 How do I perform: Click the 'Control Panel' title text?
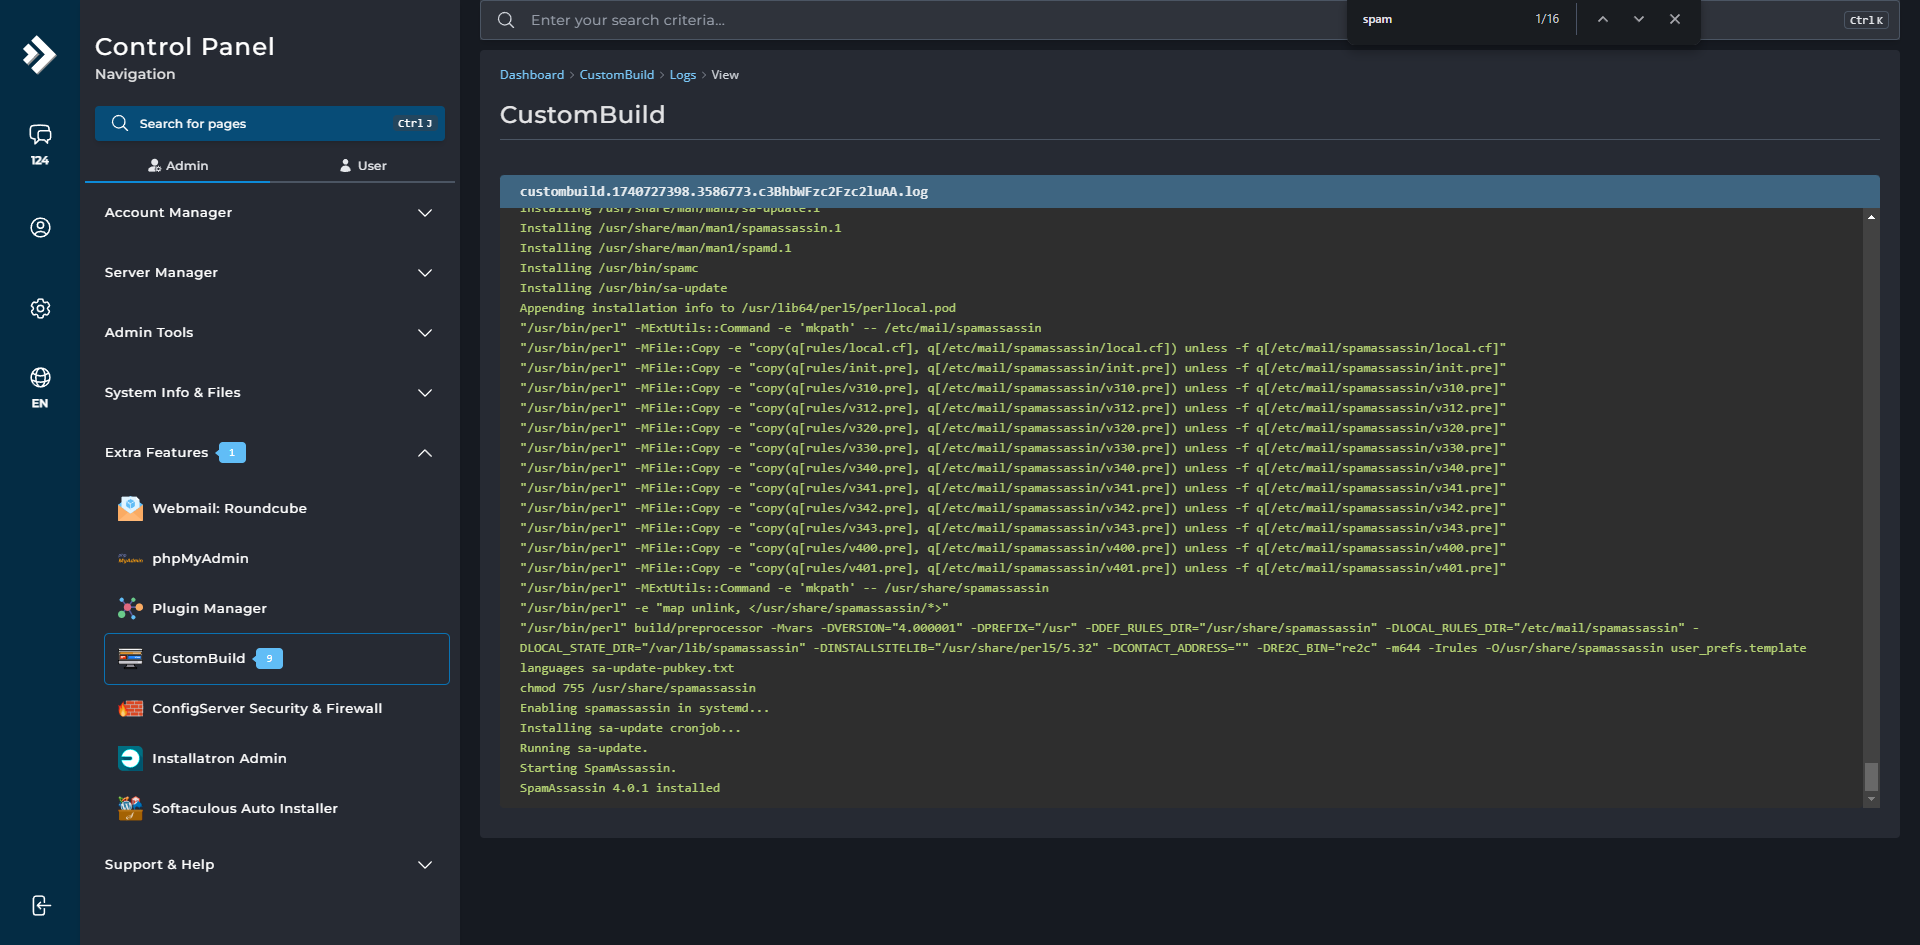(185, 46)
